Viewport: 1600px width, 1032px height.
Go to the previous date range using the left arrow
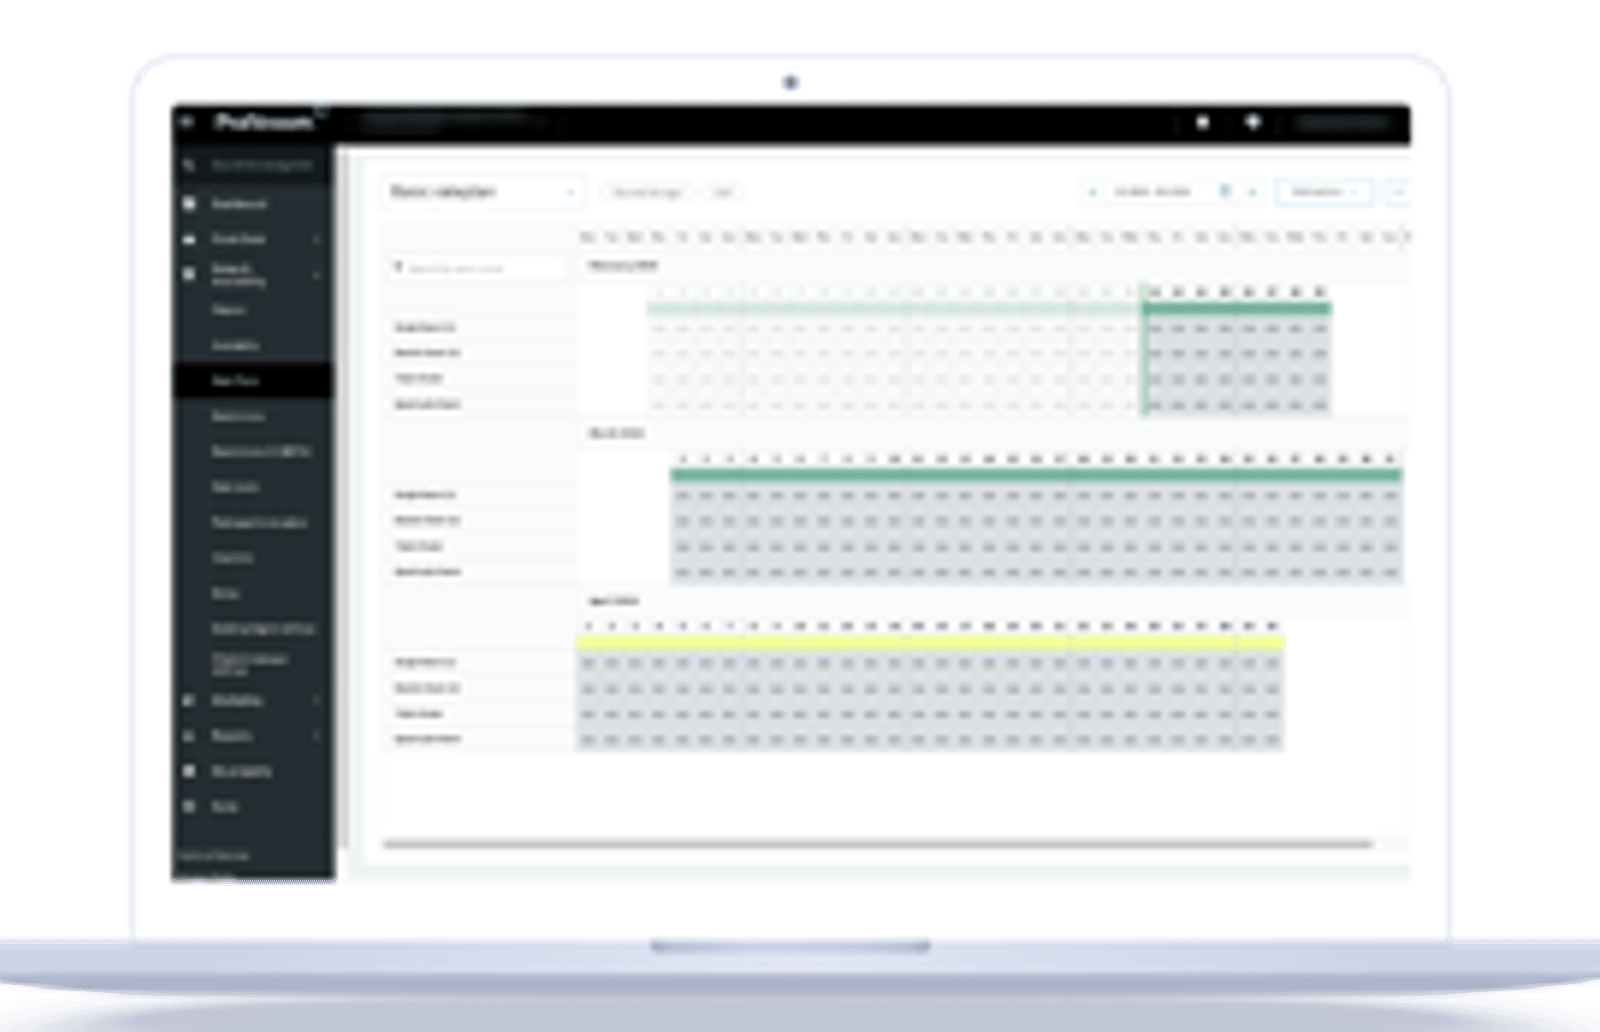tap(1092, 192)
